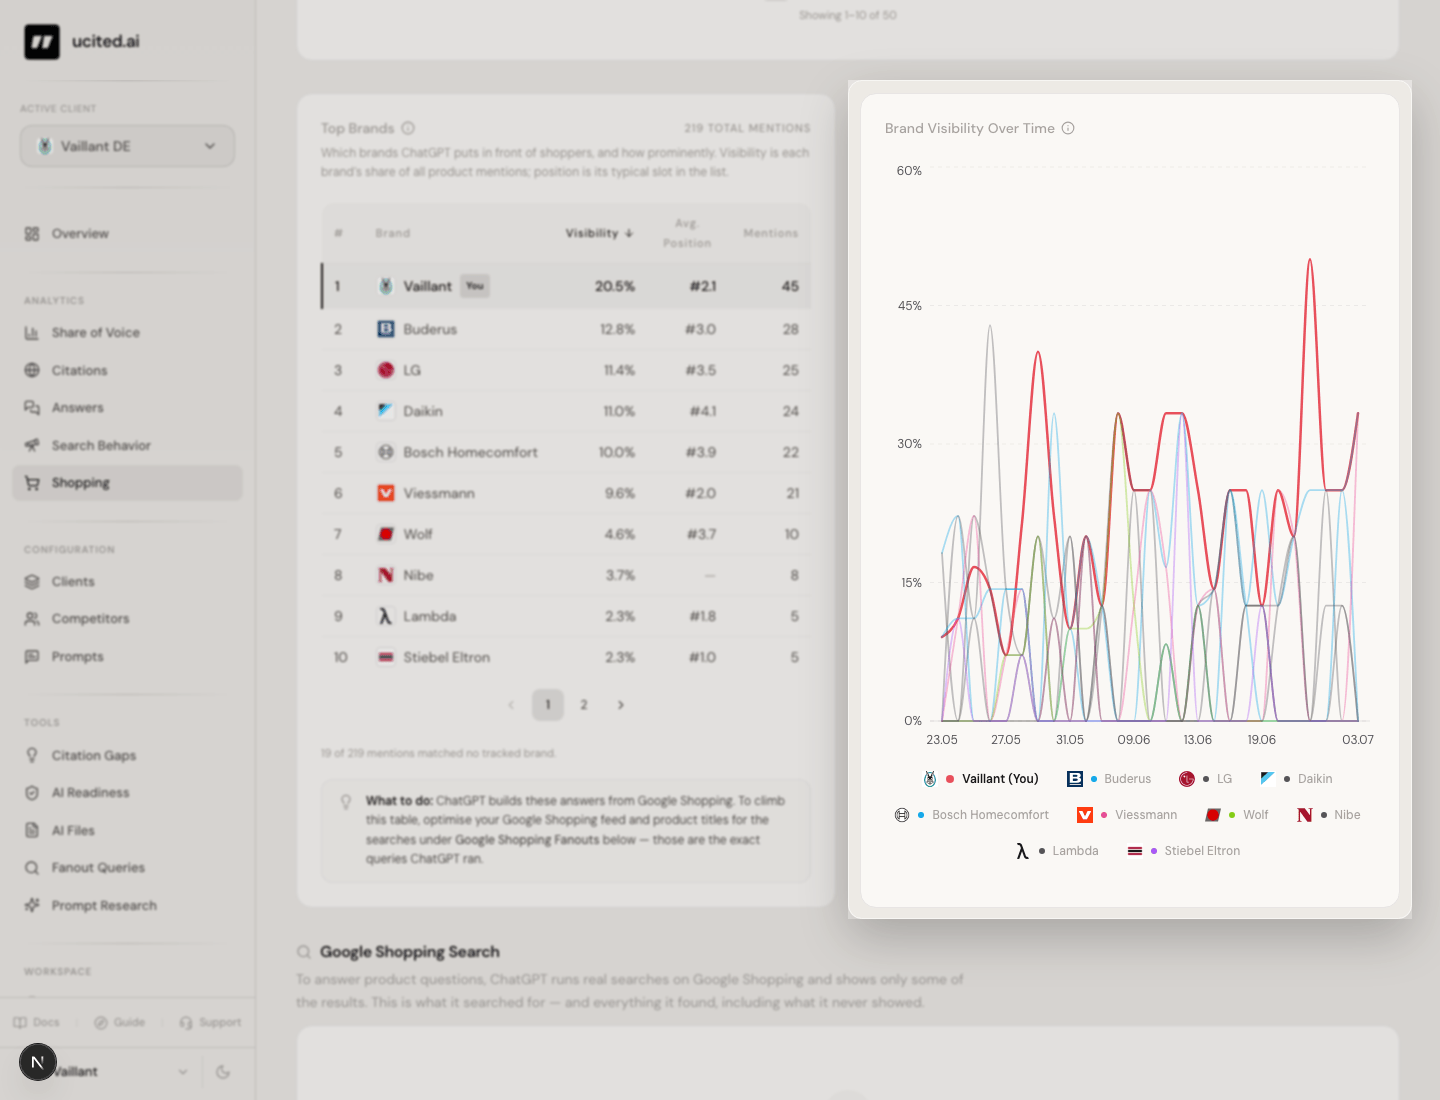Toggle Stiebel Eltron series in legend

(x=1183, y=851)
